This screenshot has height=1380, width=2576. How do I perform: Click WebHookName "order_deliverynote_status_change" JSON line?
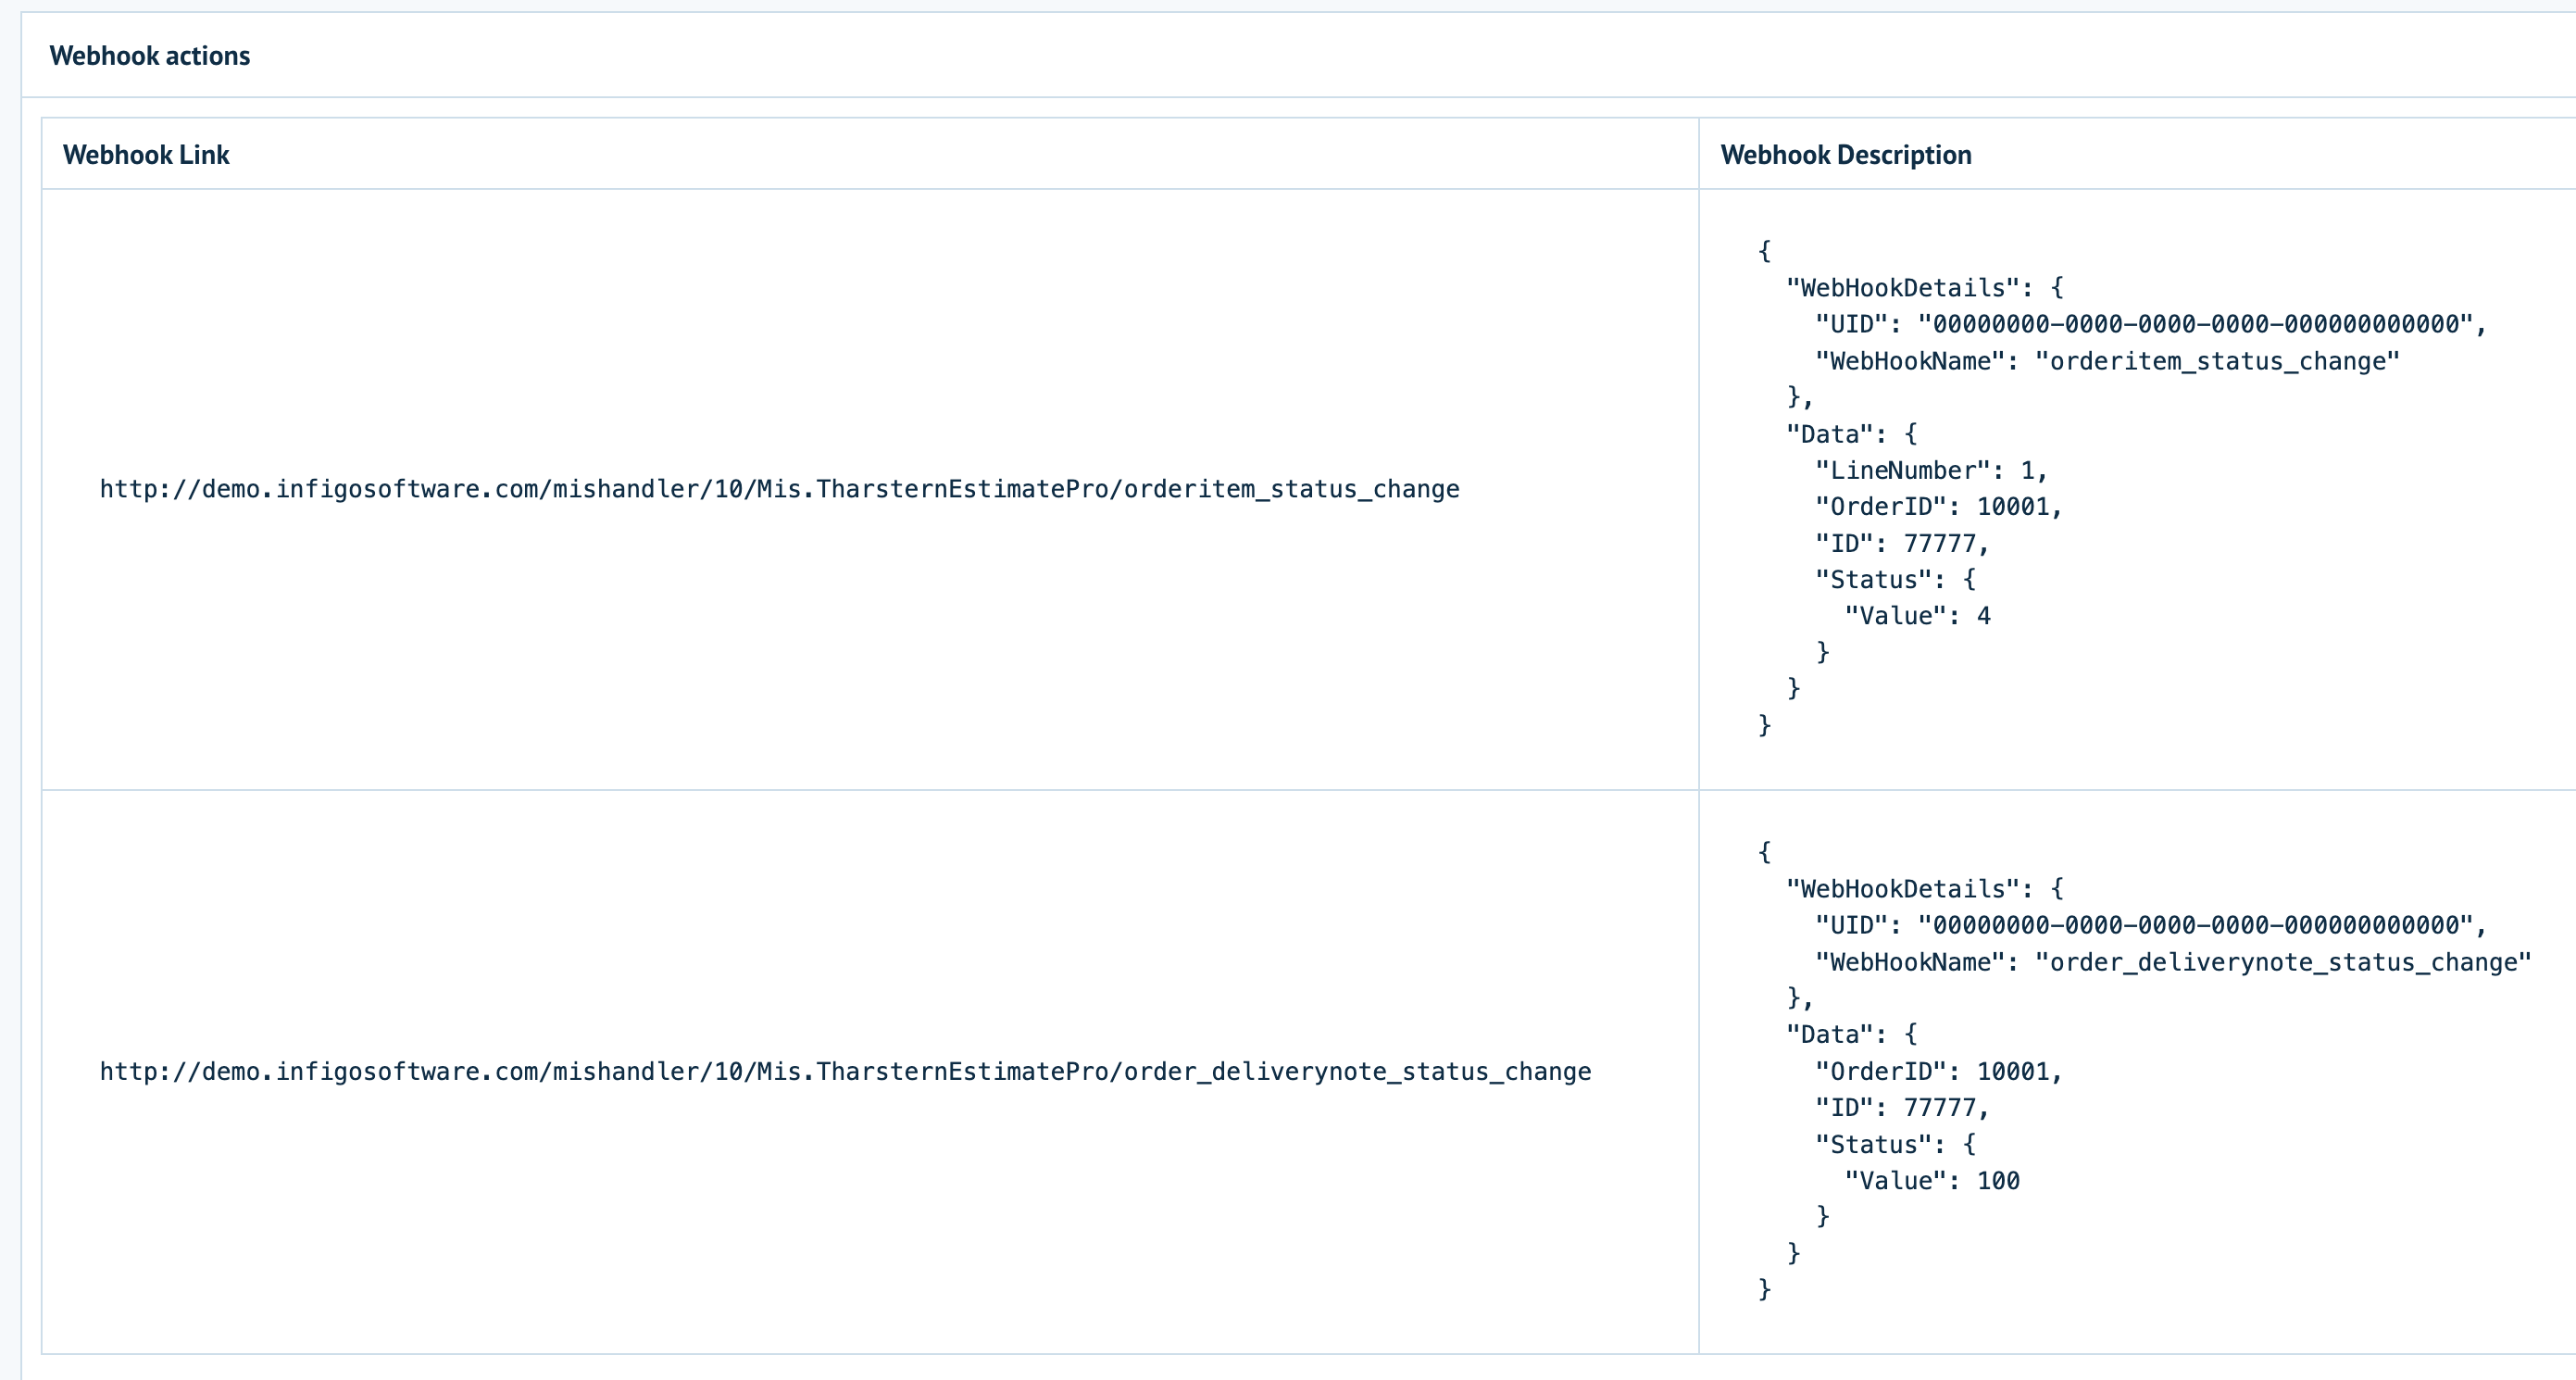(x=2174, y=962)
